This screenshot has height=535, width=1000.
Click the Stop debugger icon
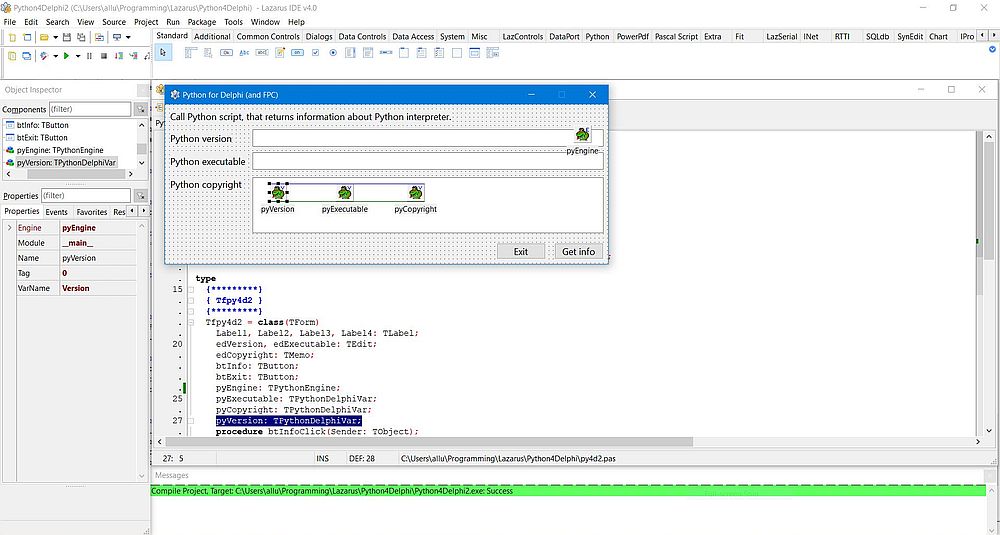104,56
